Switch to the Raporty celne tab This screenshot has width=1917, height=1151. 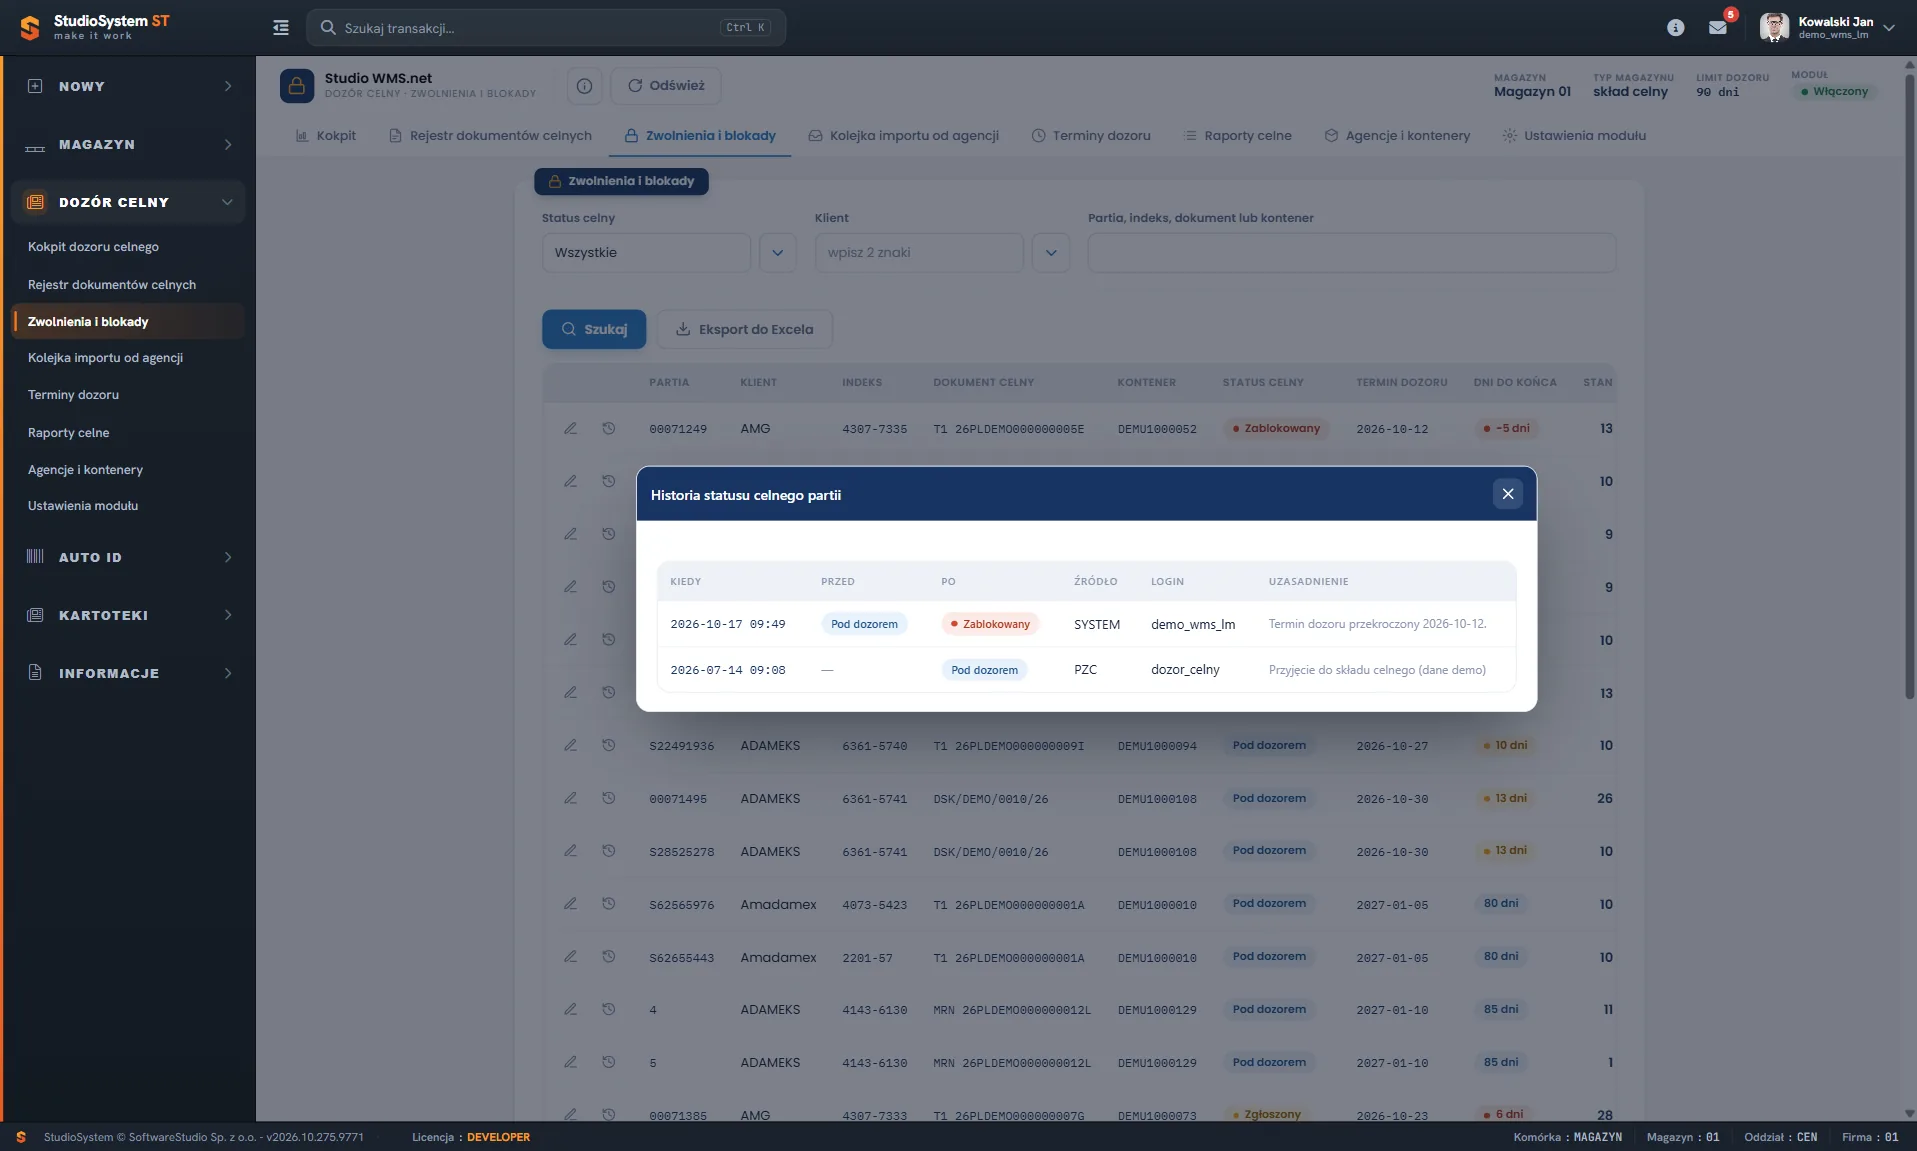[1238, 136]
